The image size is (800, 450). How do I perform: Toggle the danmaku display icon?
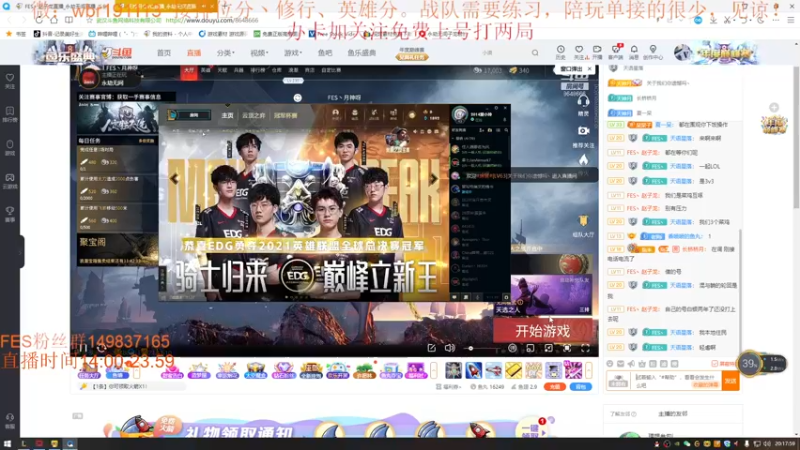(x=512, y=348)
